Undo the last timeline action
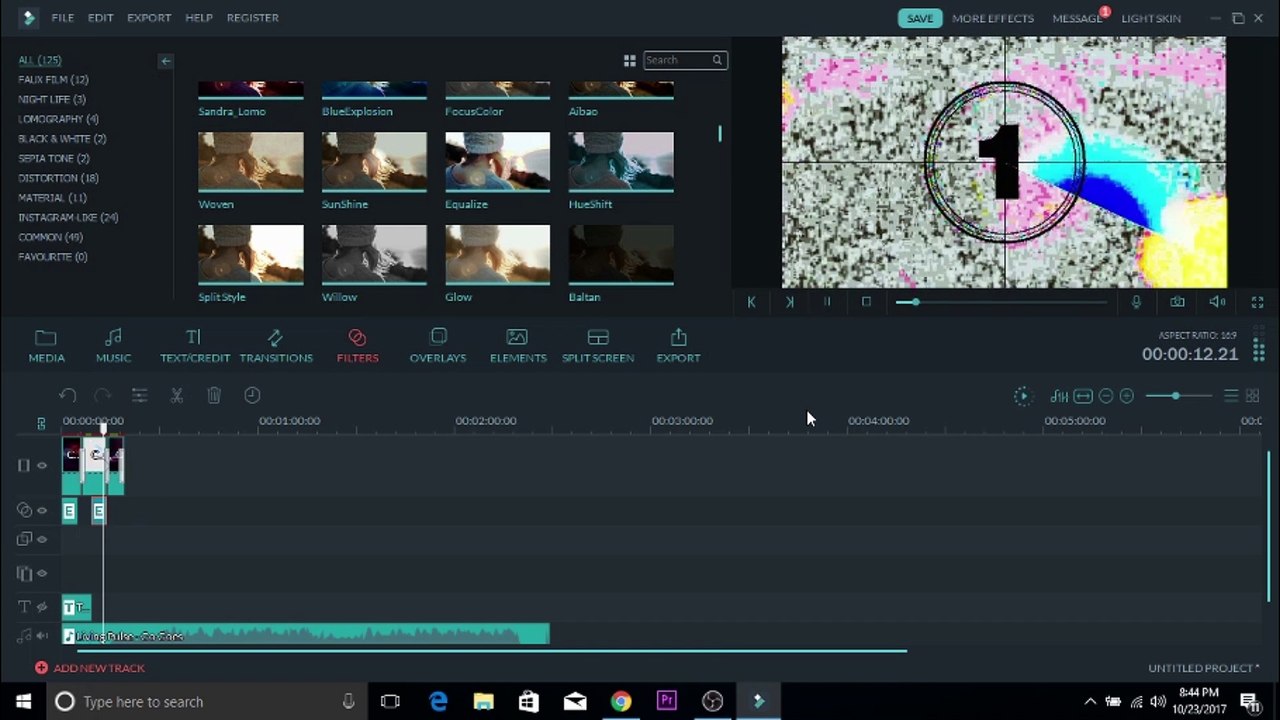1280x720 pixels. click(67, 396)
